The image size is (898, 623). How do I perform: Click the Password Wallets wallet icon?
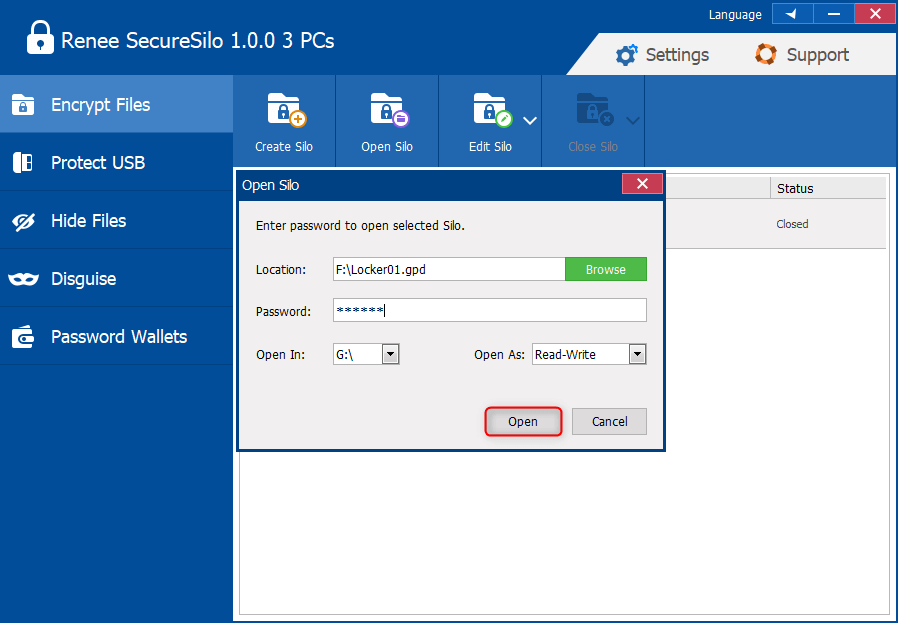tap(23, 337)
